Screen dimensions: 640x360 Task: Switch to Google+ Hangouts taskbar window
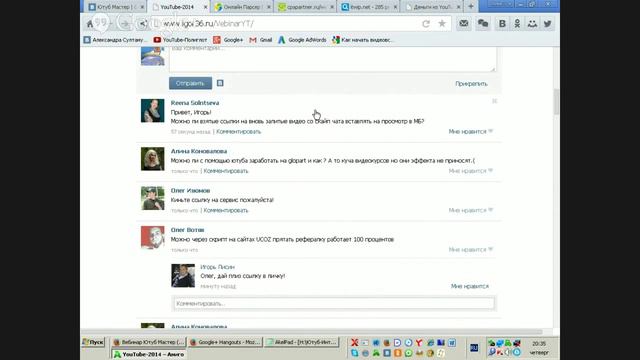pos(225,342)
